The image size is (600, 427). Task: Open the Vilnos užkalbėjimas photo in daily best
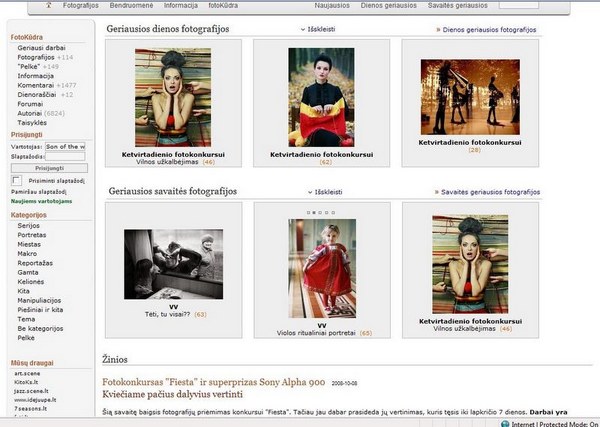coord(173,97)
